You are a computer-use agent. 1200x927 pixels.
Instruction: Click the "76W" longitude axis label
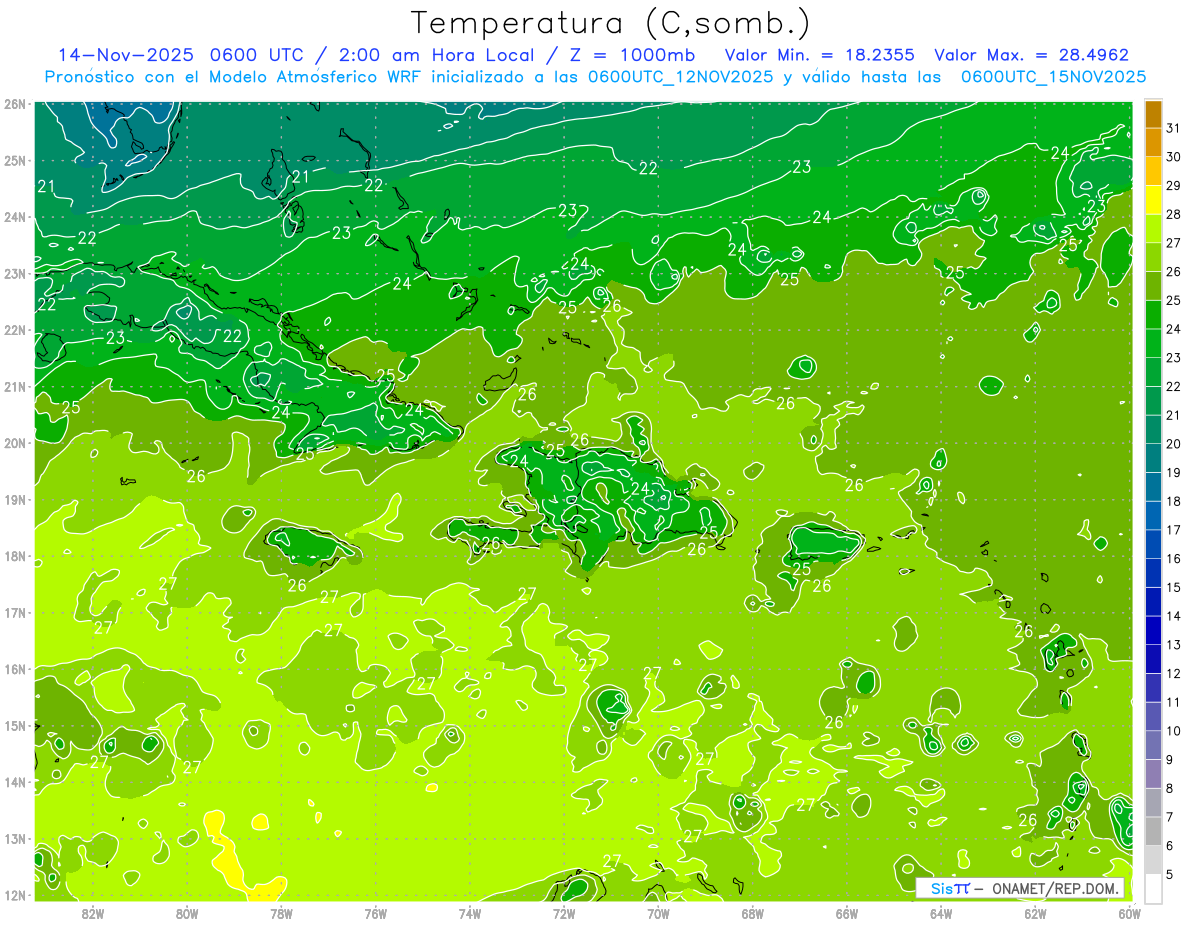click(376, 913)
